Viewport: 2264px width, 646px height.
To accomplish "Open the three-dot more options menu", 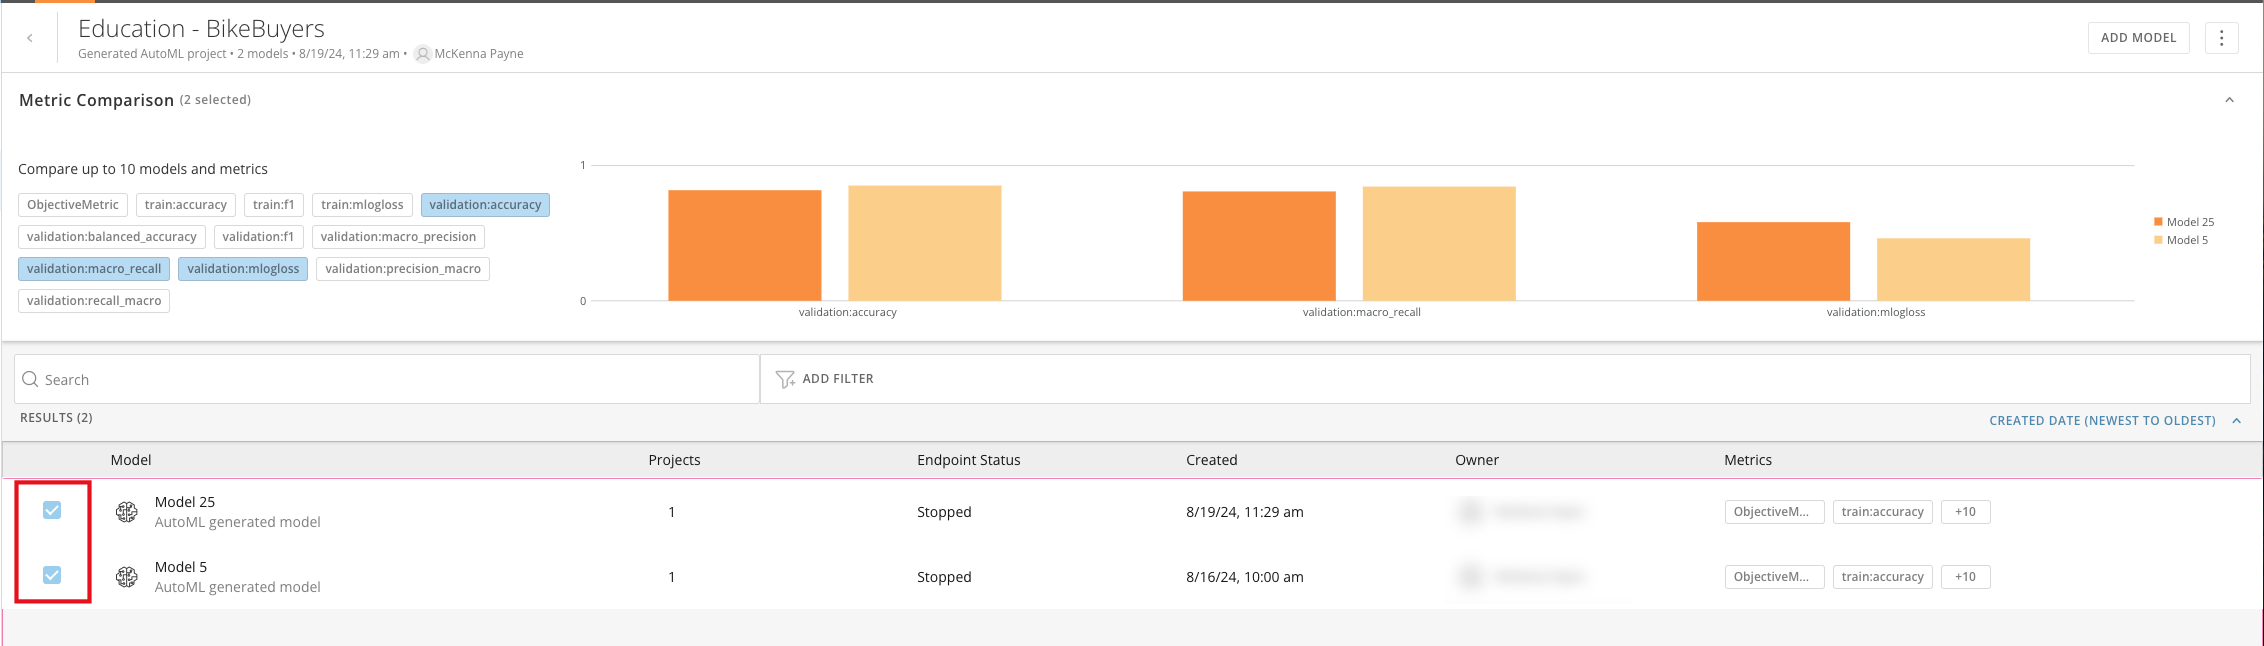I will (x=2221, y=38).
